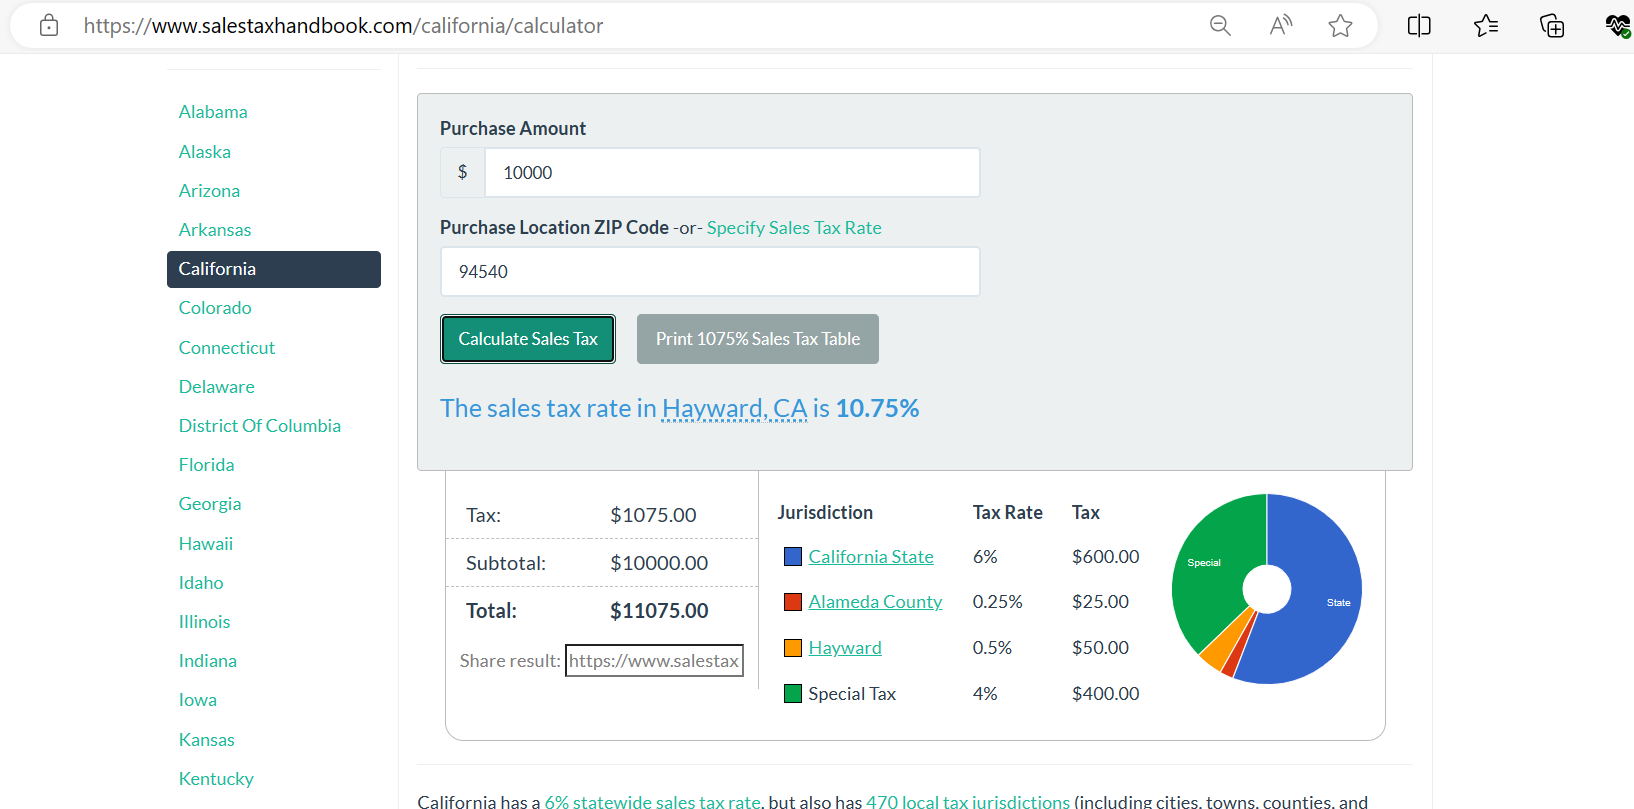Click the $600.00 California State tax value
Screen dimensions: 1634x809
1106,557
